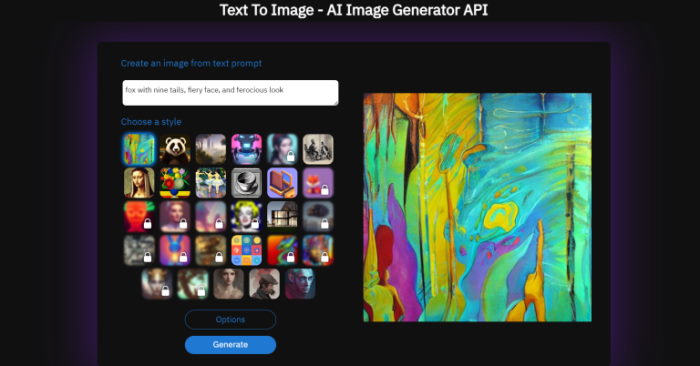Screen dimensions: 700x366
Task: Click the 'Choose a style' label
Action: click(x=151, y=122)
